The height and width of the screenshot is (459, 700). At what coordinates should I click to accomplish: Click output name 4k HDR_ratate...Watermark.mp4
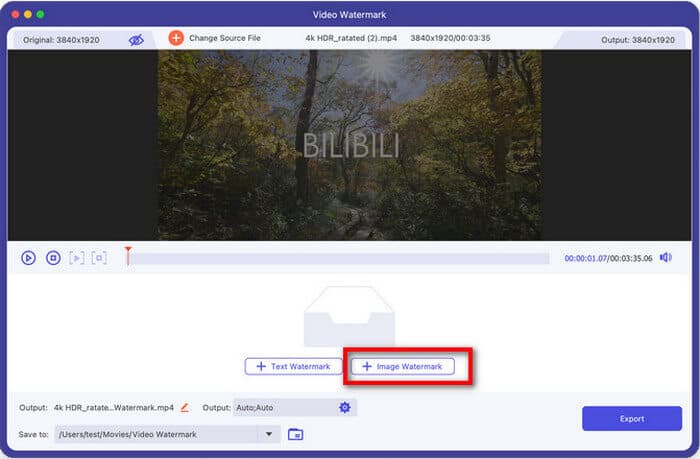pos(113,408)
